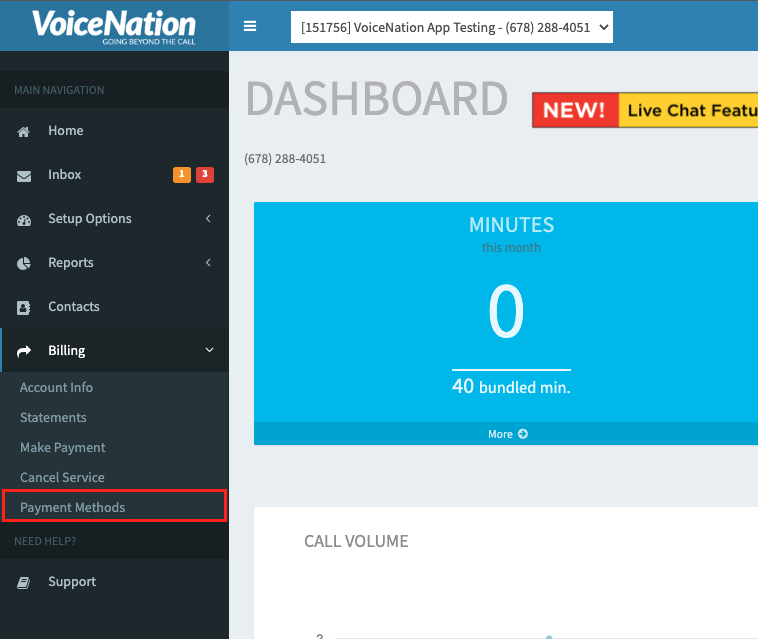Click the orange Inbox badge showing 1

182,174
